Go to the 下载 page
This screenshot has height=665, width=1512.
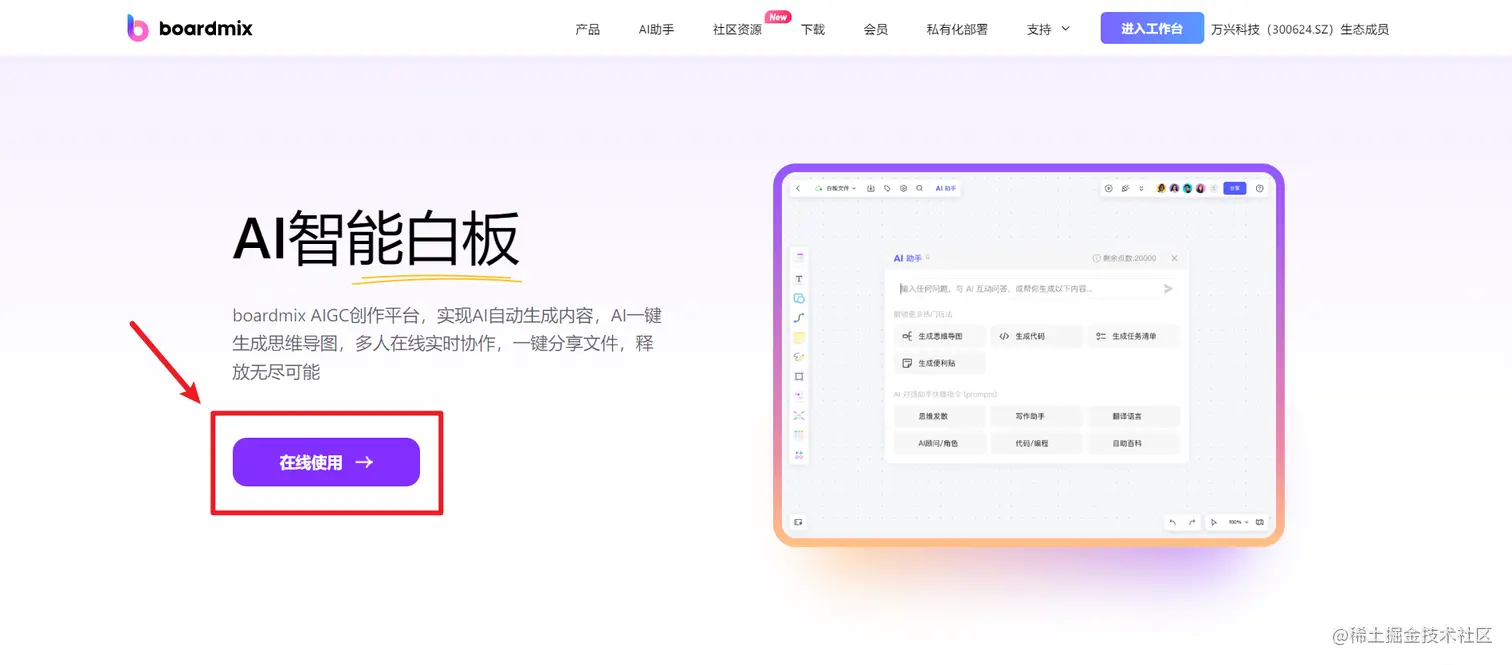[x=813, y=29]
